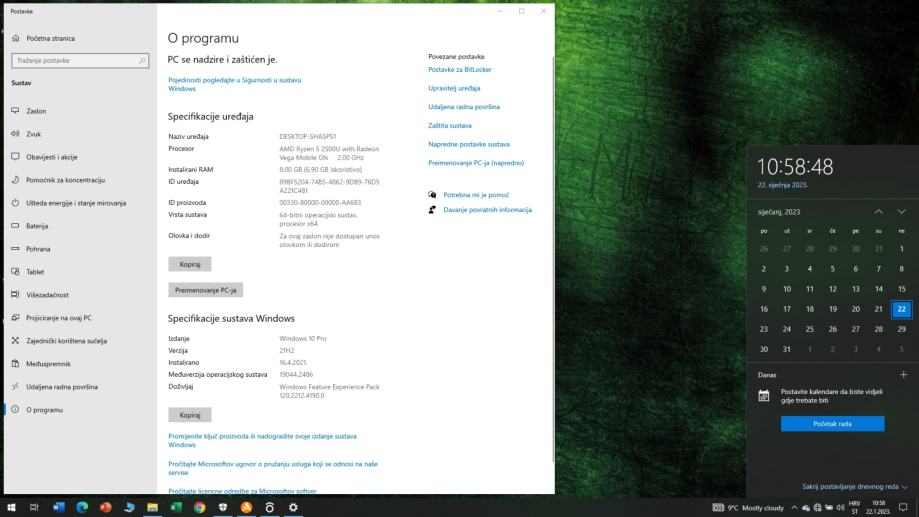Go to next month with calendar down chevron
The height and width of the screenshot is (517, 919).
click(x=901, y=212)
